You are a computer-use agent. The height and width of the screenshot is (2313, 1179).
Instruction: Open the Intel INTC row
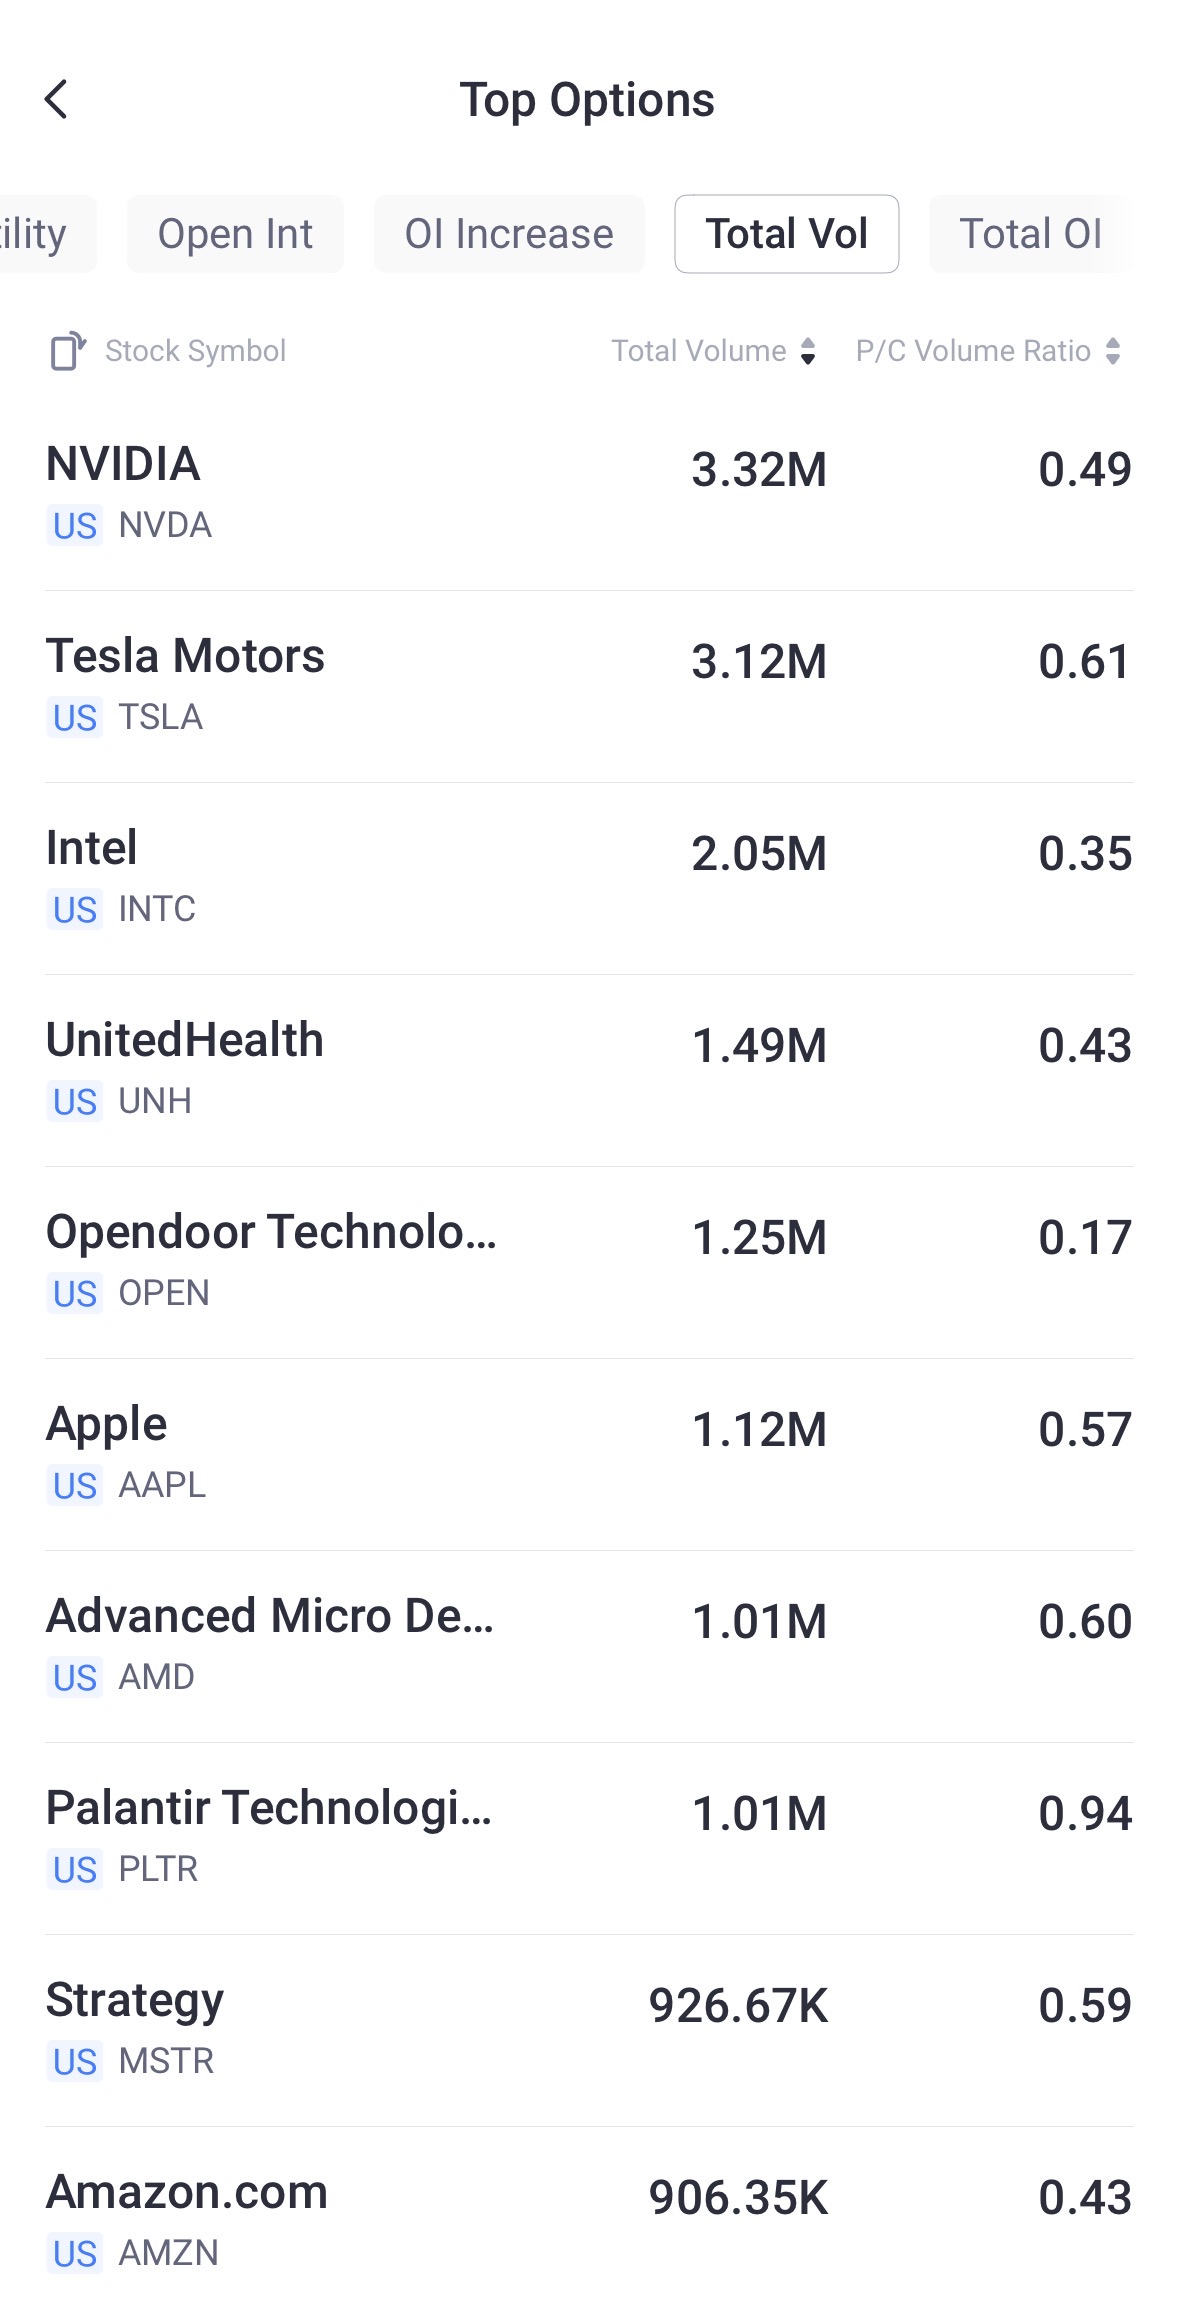click(x=589, y=877)
